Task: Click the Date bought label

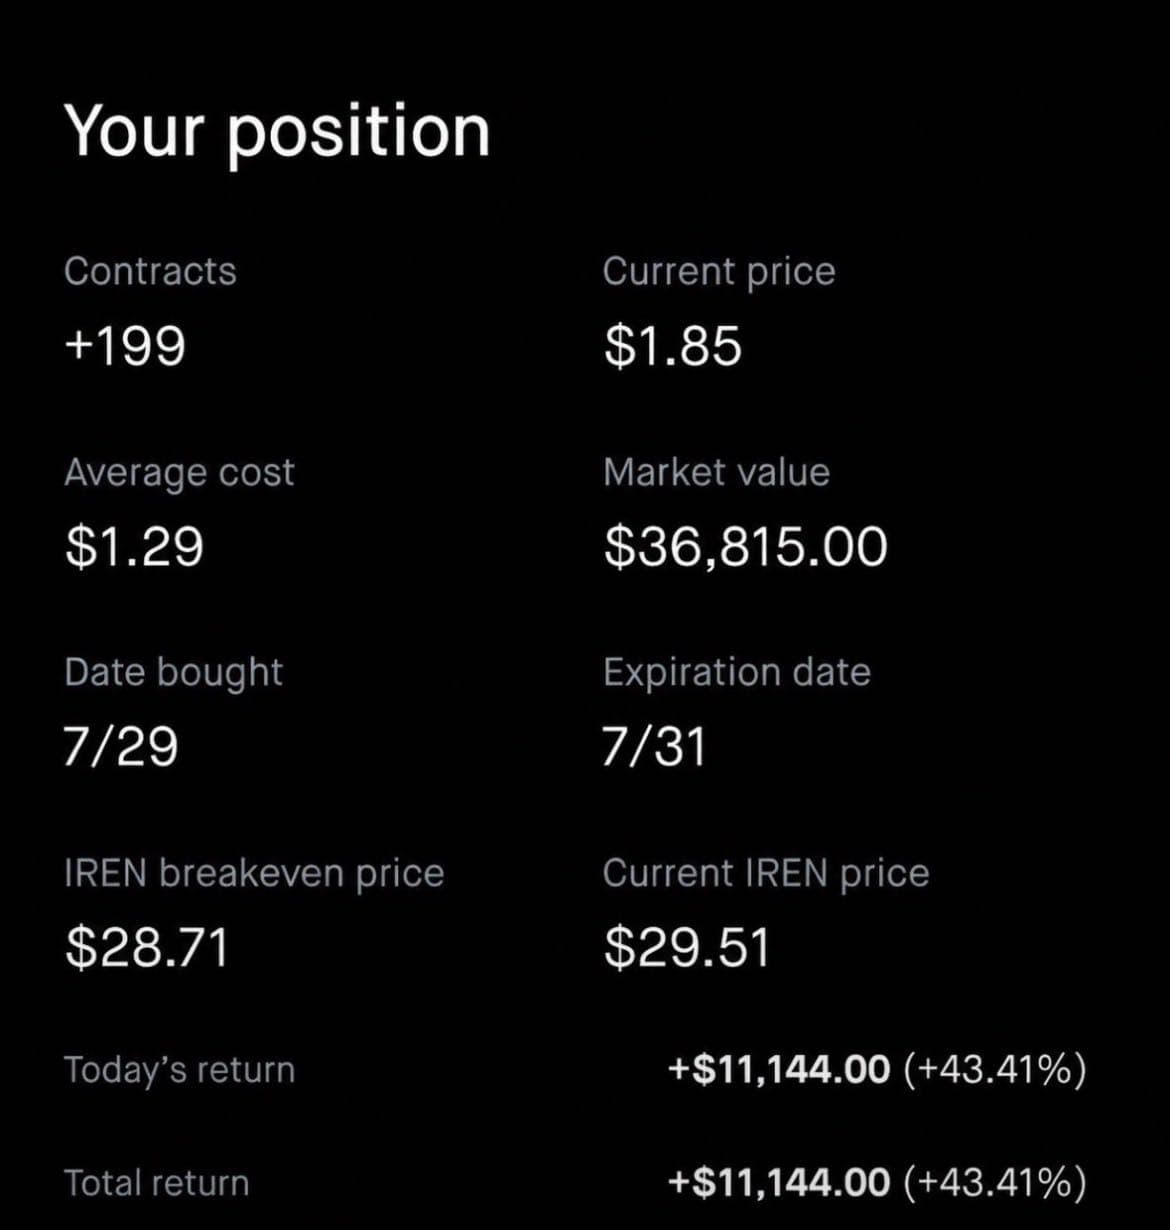Action: click(173, 673)
